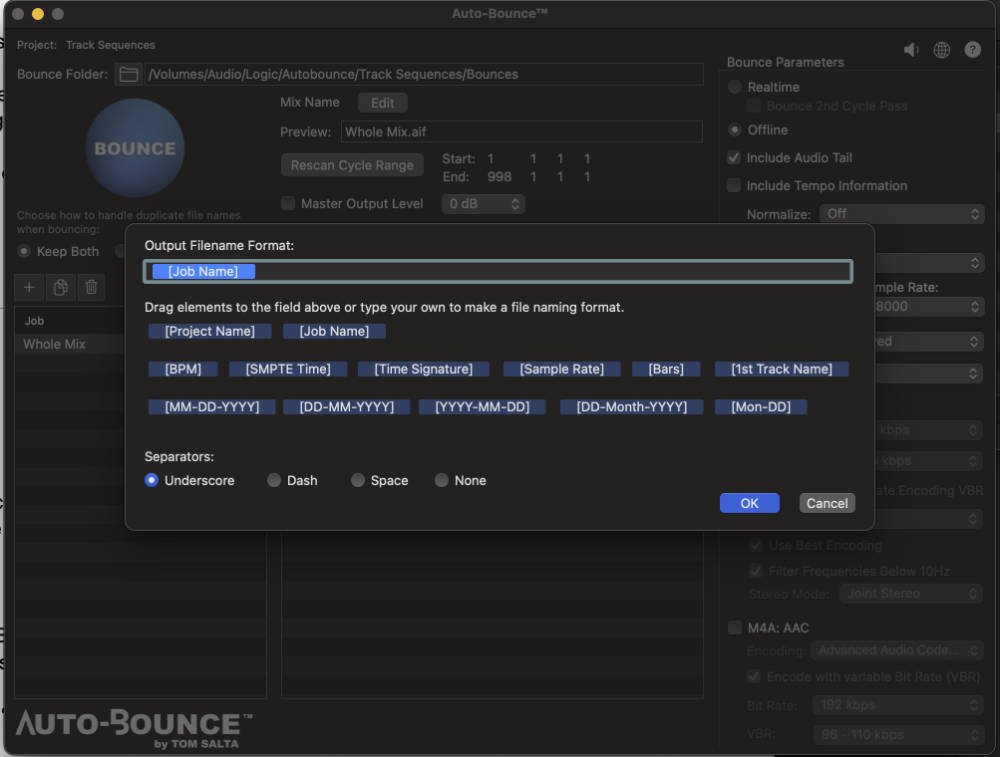This screenshot has height=757, width=1000.
Task: Click the [BPM] element token
Action: (x=183, y=369)
